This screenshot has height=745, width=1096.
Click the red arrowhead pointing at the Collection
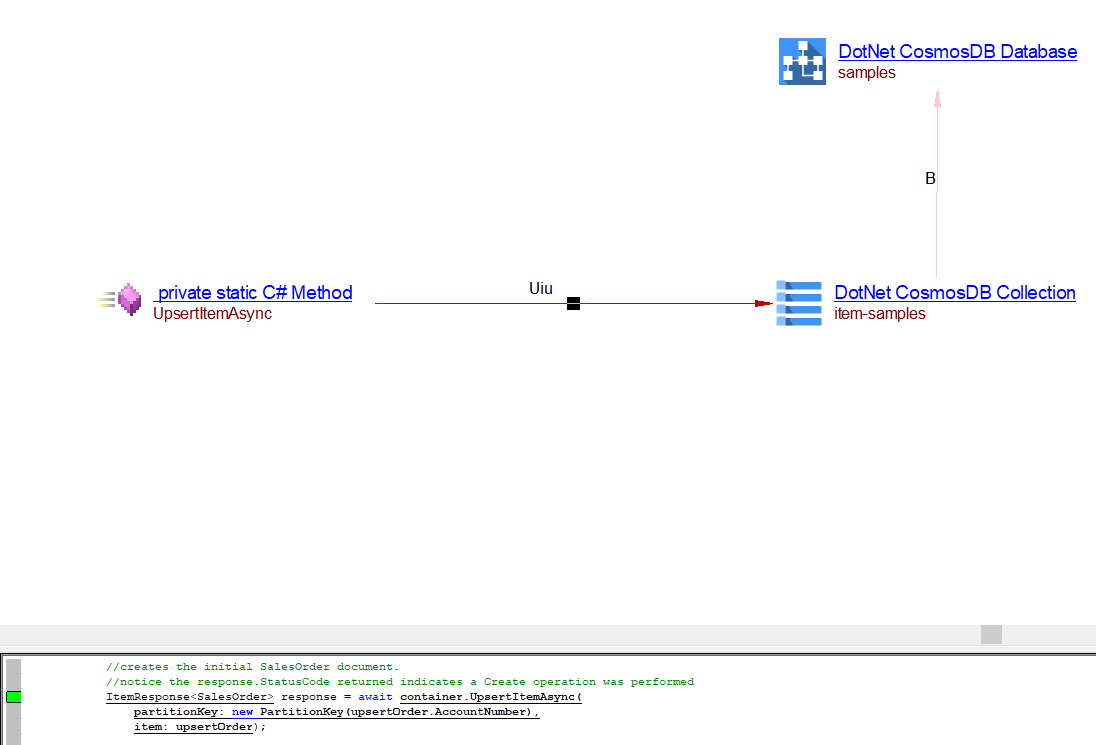764,303
